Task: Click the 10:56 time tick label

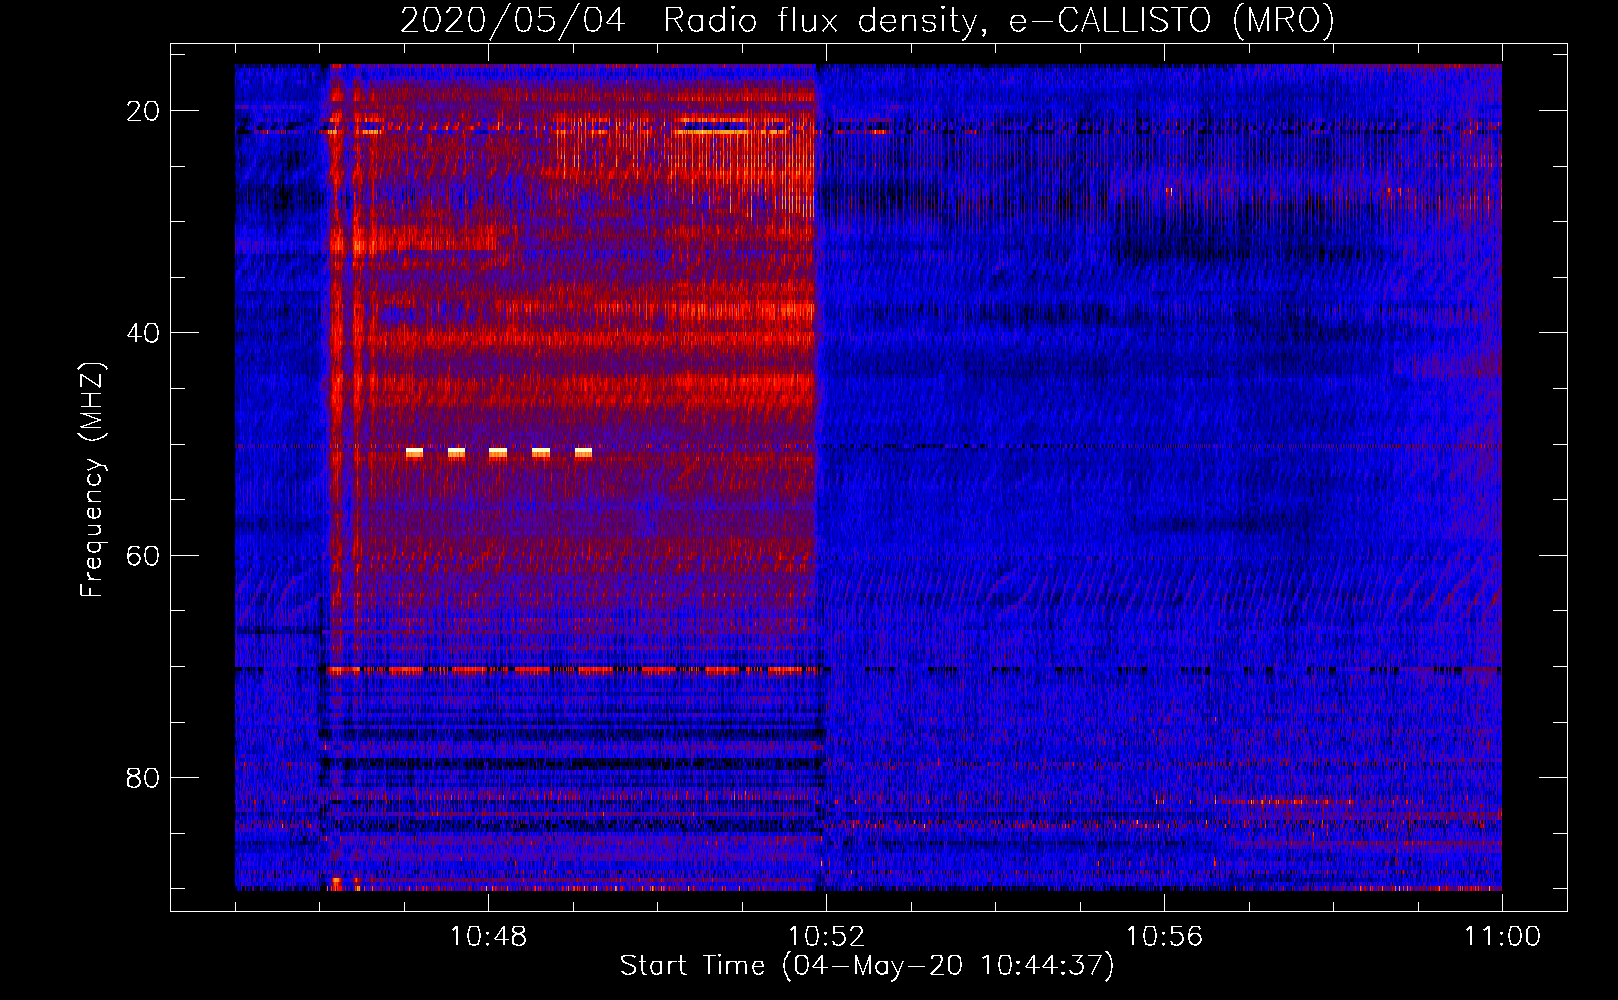Action: 1164,937
